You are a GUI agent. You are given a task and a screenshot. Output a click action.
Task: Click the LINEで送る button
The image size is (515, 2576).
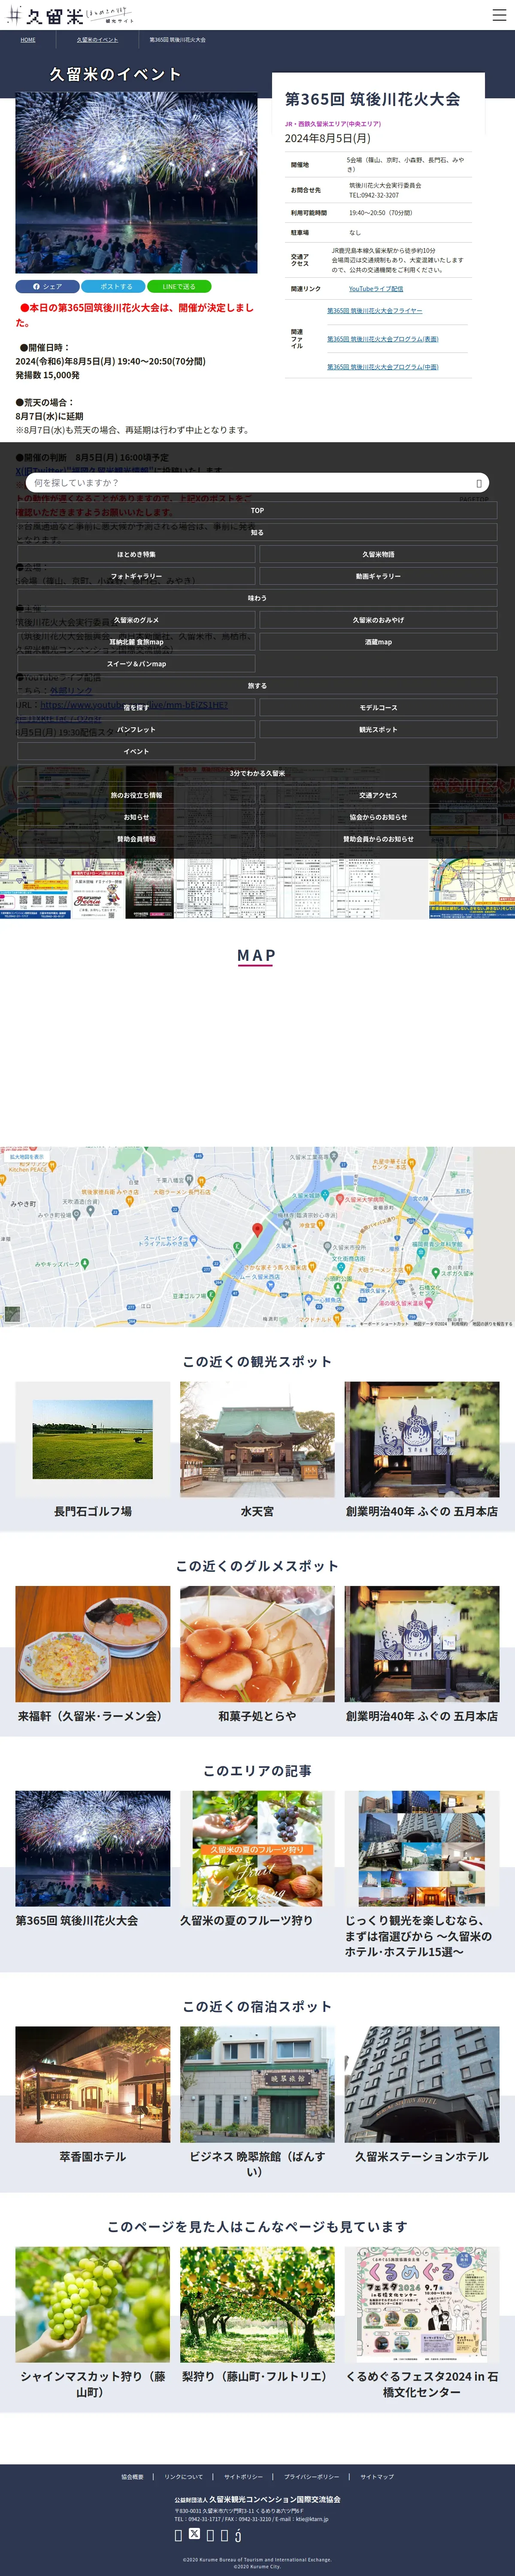pyautogui.click(x=179, y=286)
